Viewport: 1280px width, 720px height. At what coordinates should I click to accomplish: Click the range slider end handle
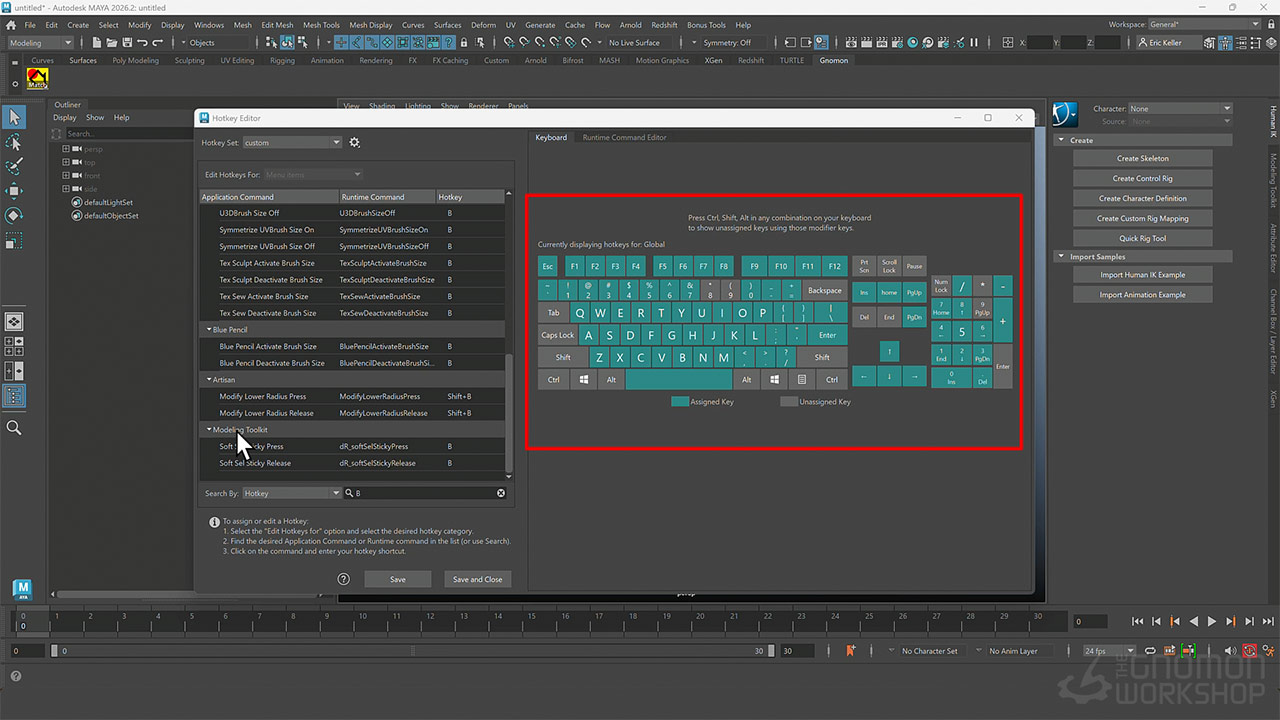pyautogui.click(x=771, y=651)
